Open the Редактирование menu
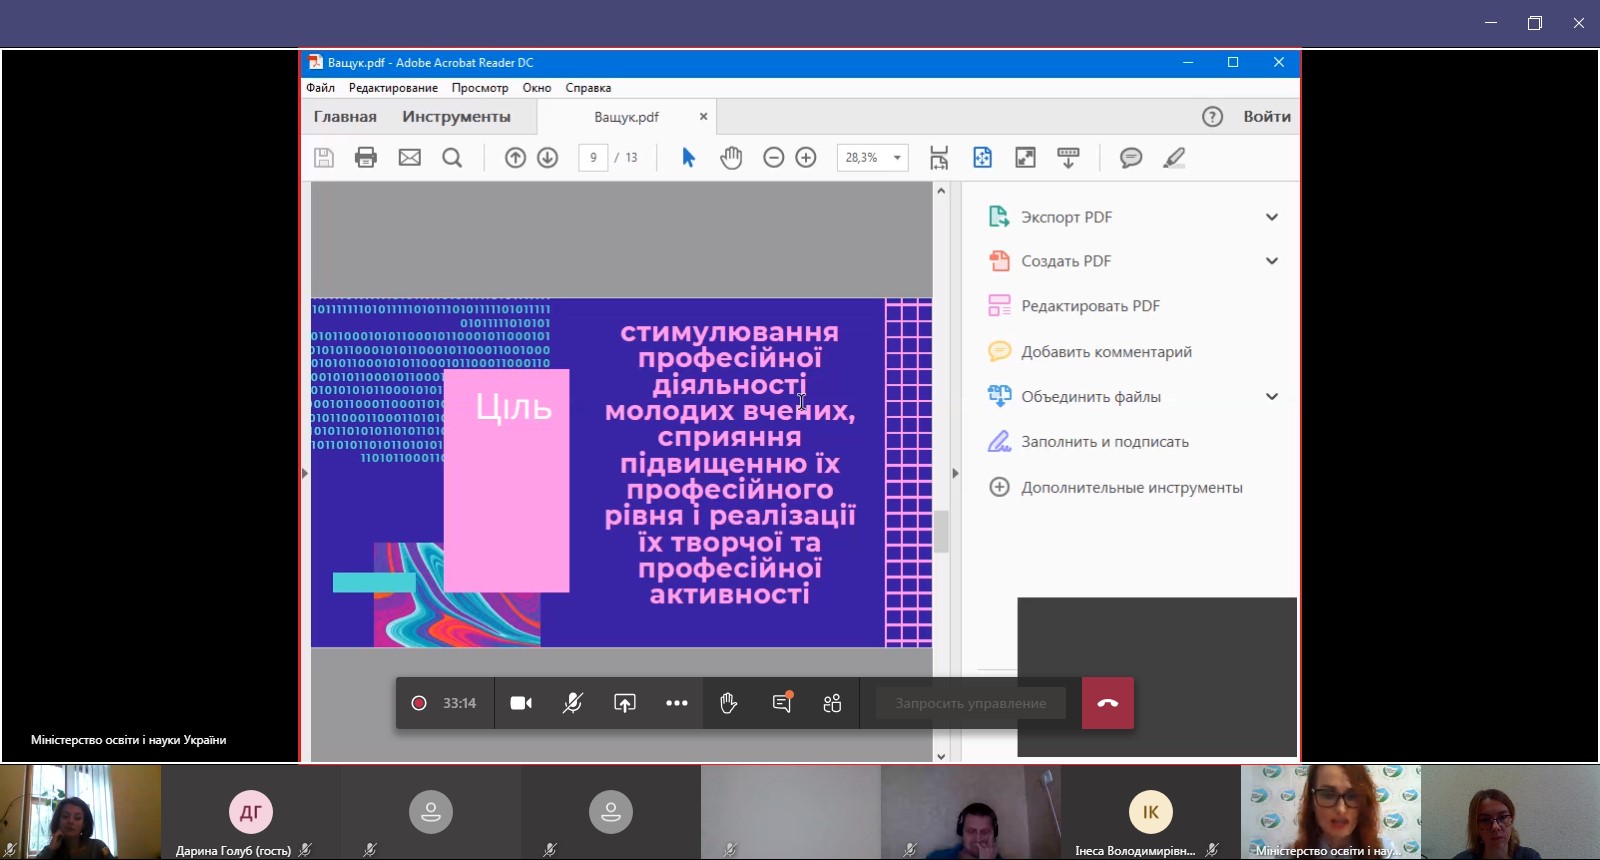 coord(393,88)
